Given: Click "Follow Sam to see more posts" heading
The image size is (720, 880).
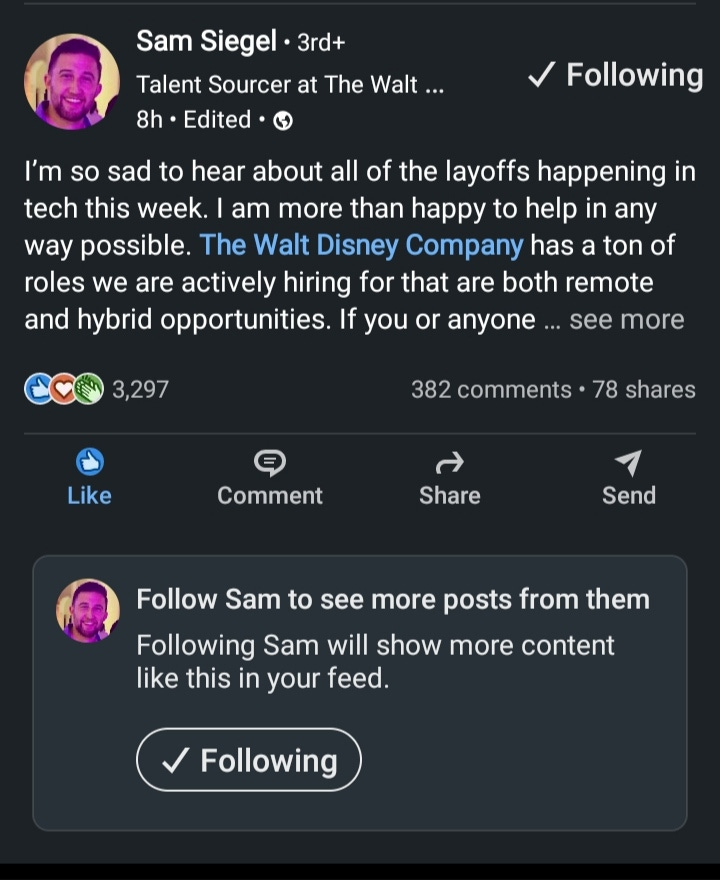Looking at the screenshot, I should click(x=393, y=599).
